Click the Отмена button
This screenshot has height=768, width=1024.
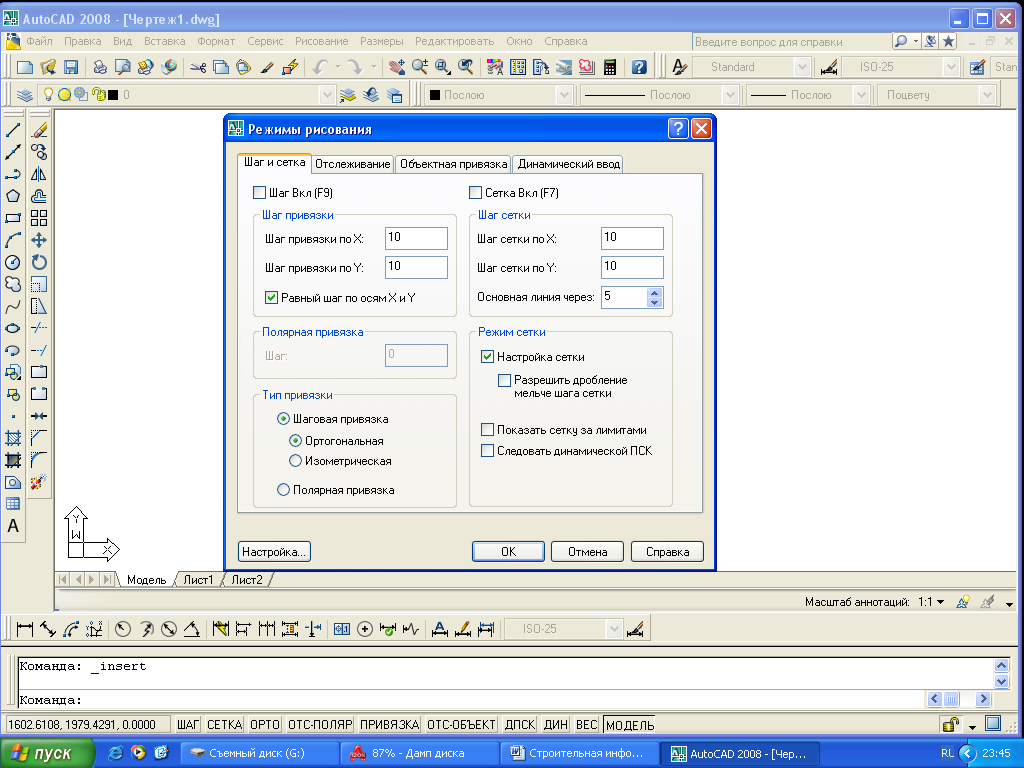pos(587,552)
